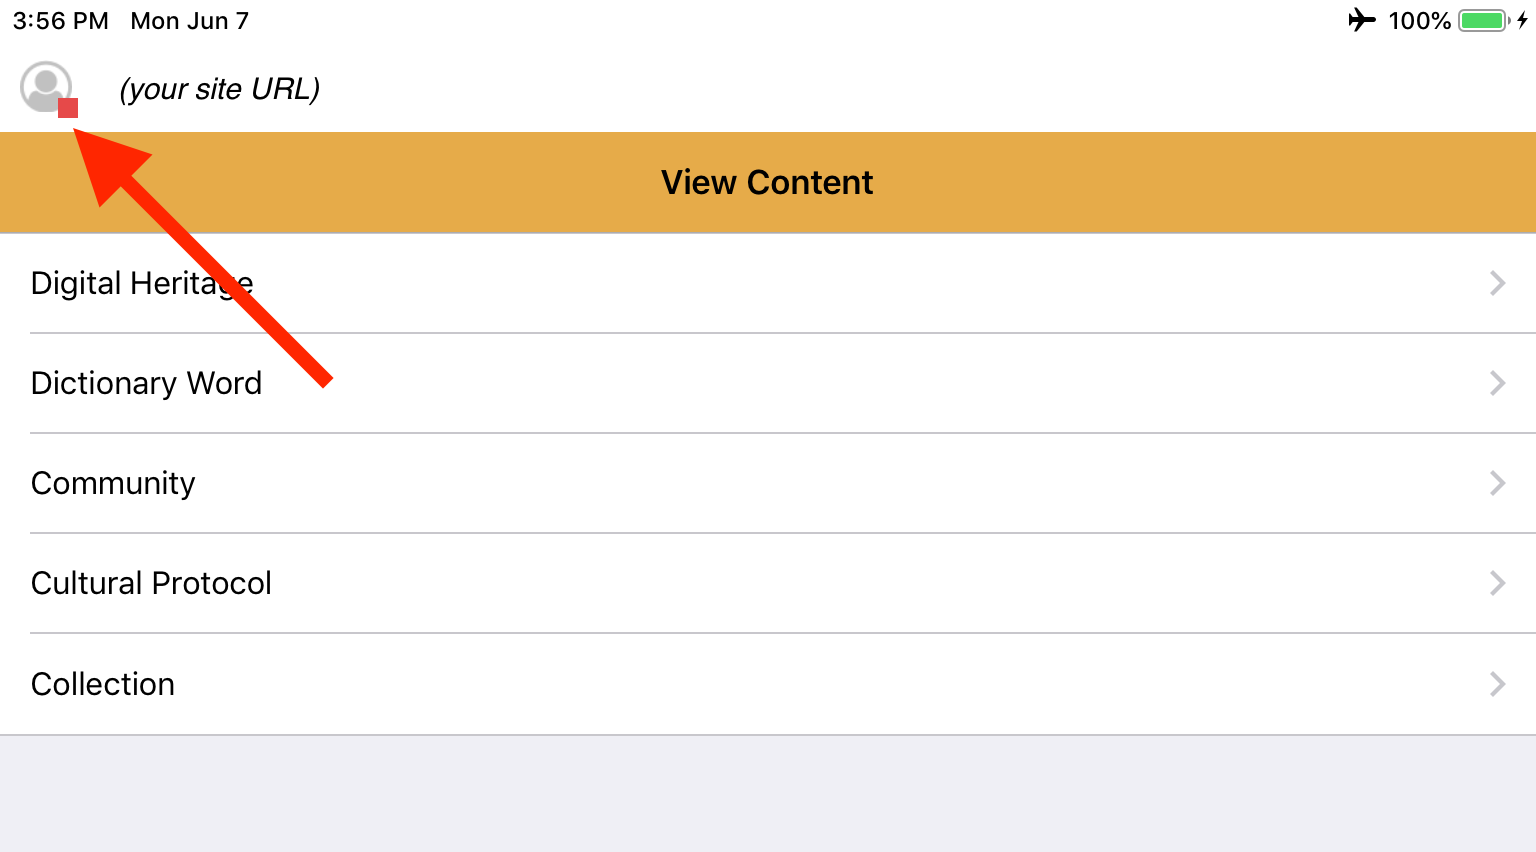This screenshot has width=1536, height=852.
Task: Click the battery icon in the status bar
Action: click(1484, 21)
